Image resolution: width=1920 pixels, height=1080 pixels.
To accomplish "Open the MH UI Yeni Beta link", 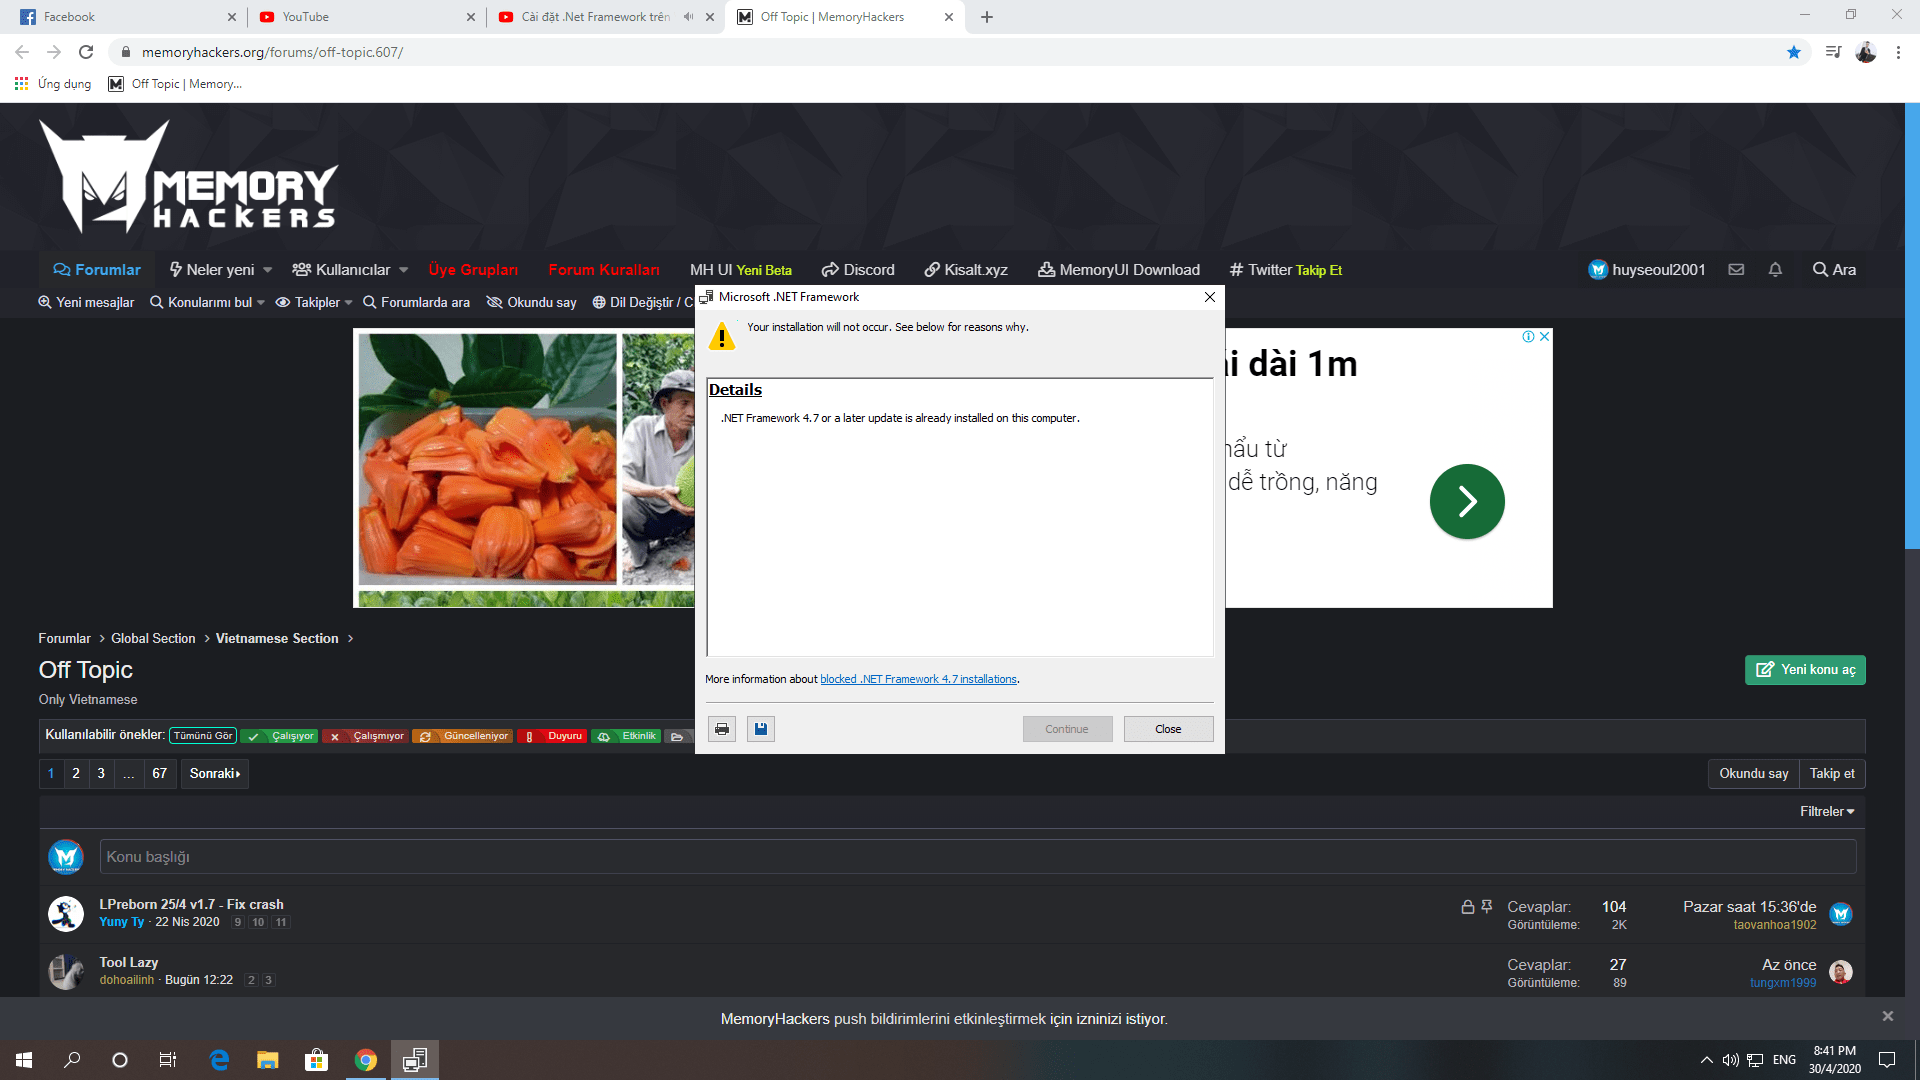I will (740, 270).
